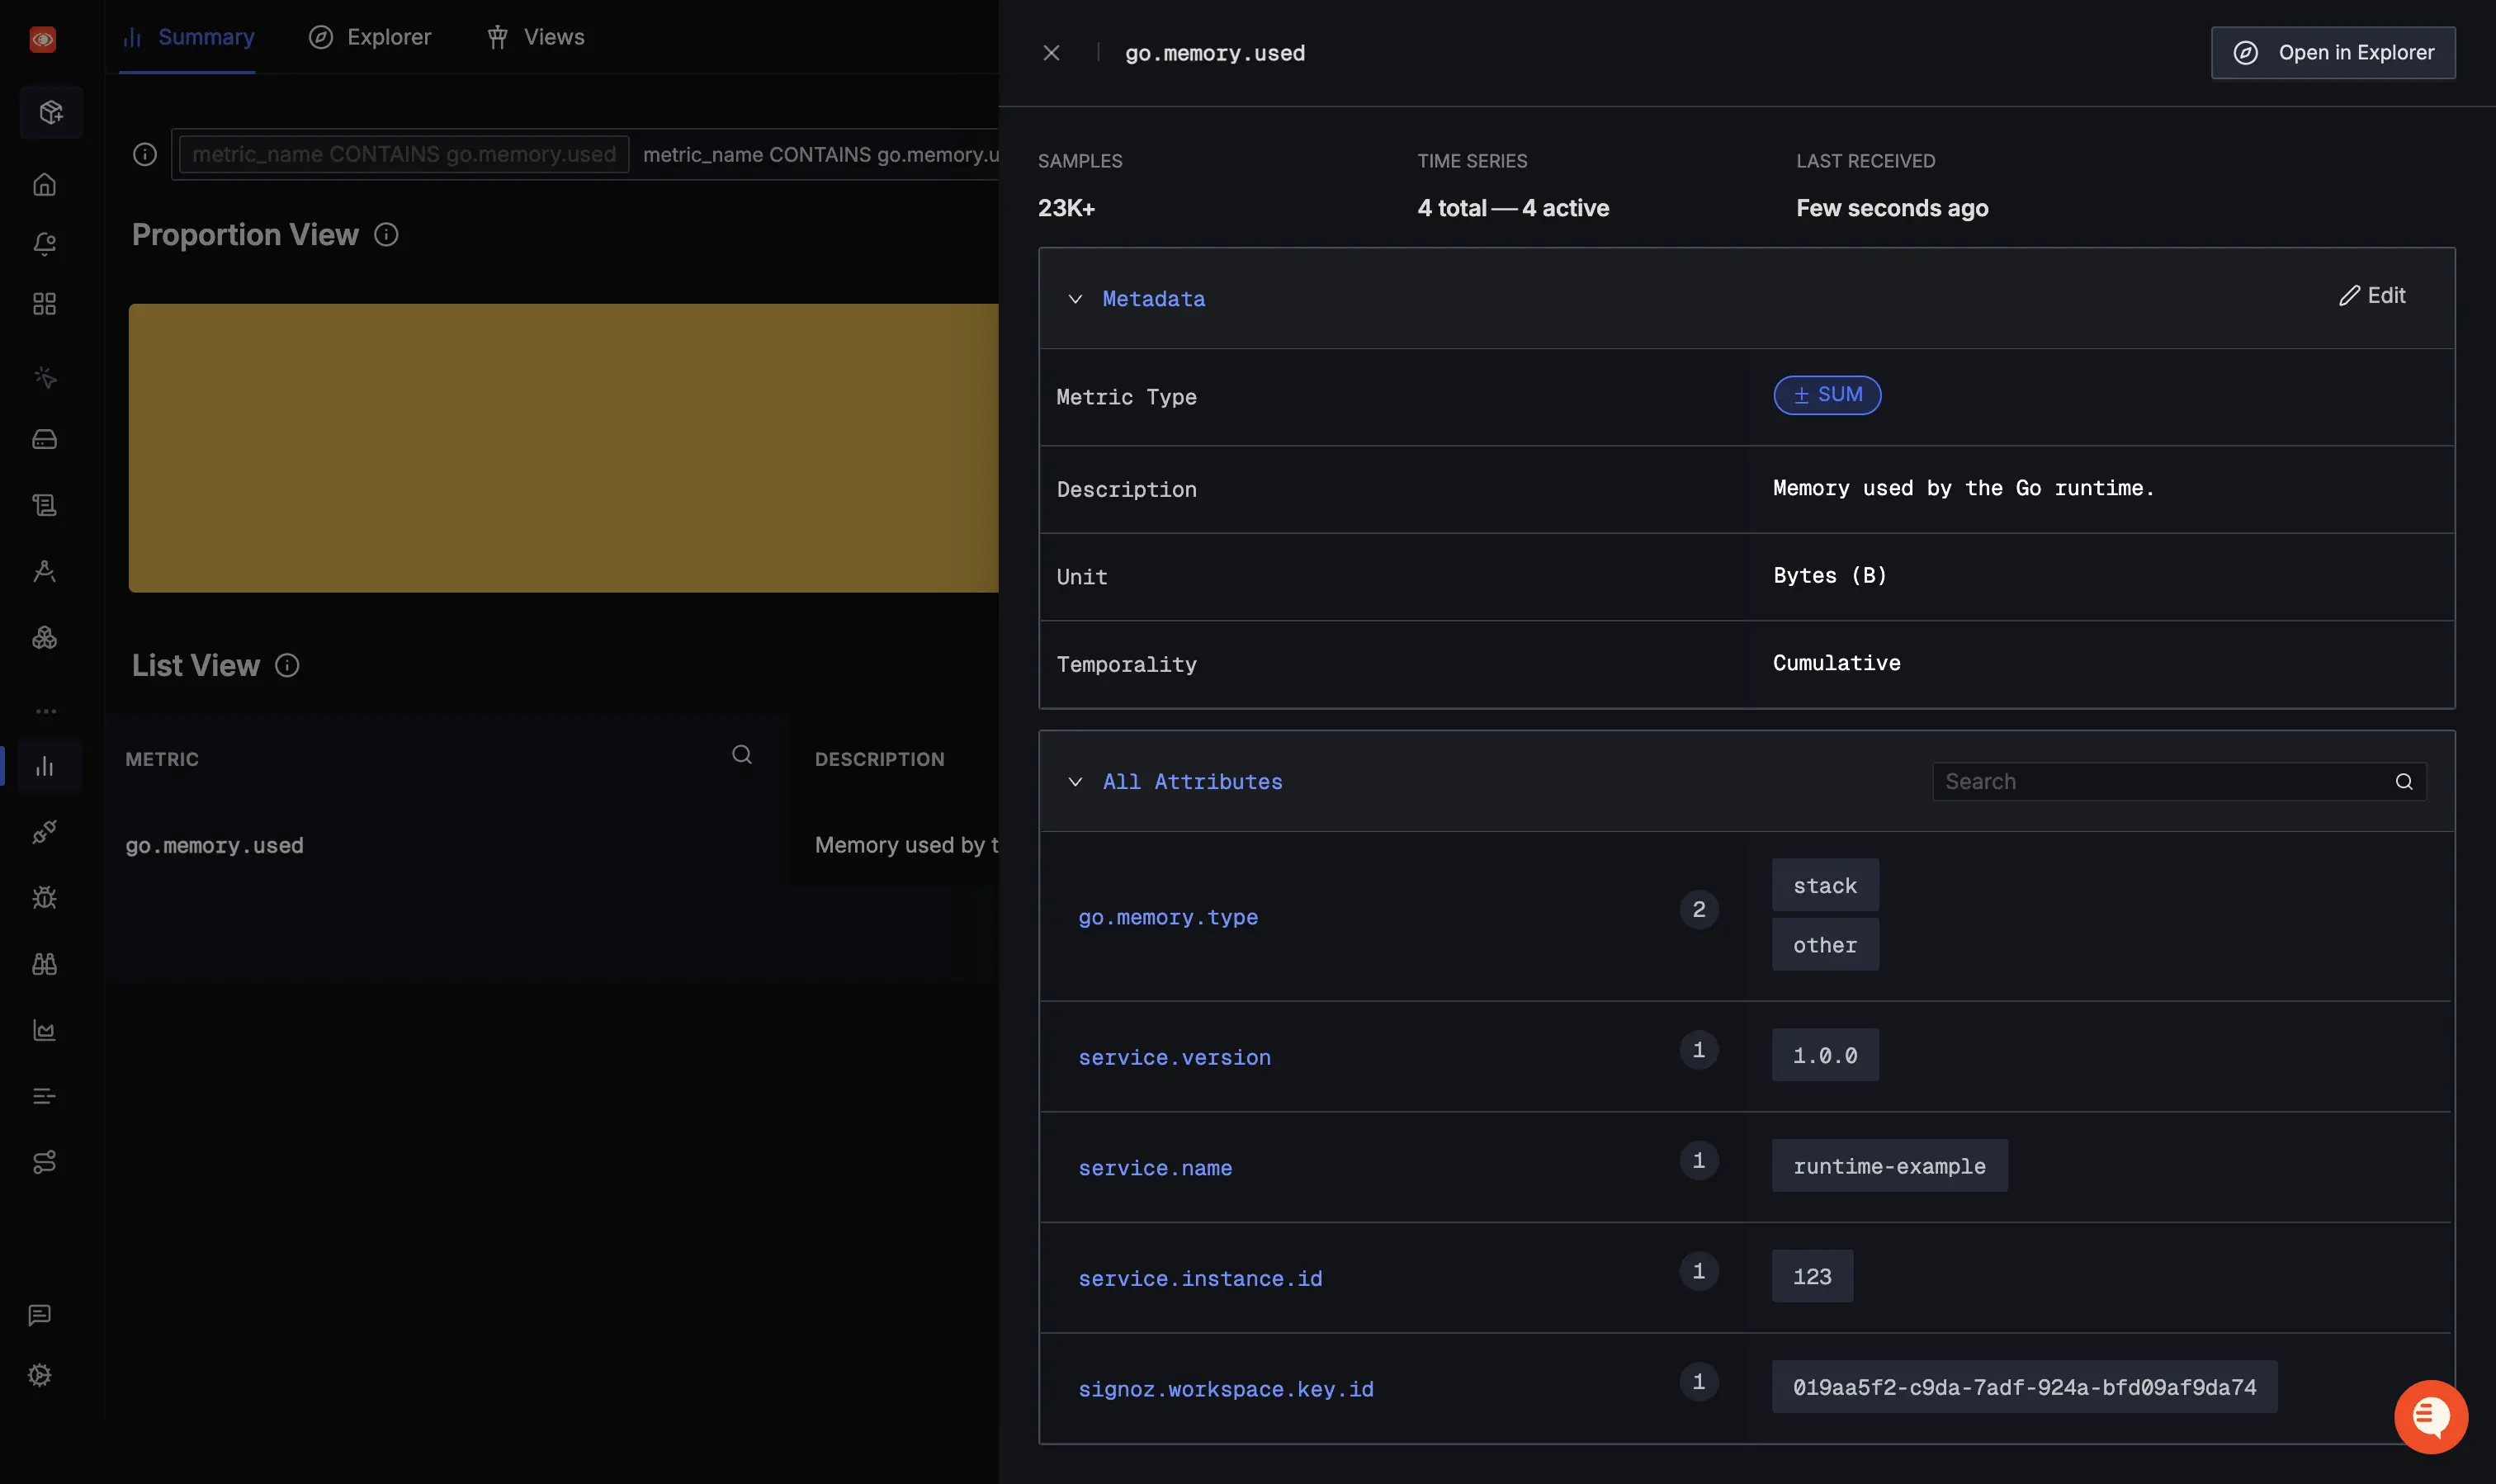Screen dimensions: 2496x1484
Task: Collapse the Metadata section
Action: click(1076, 299)
